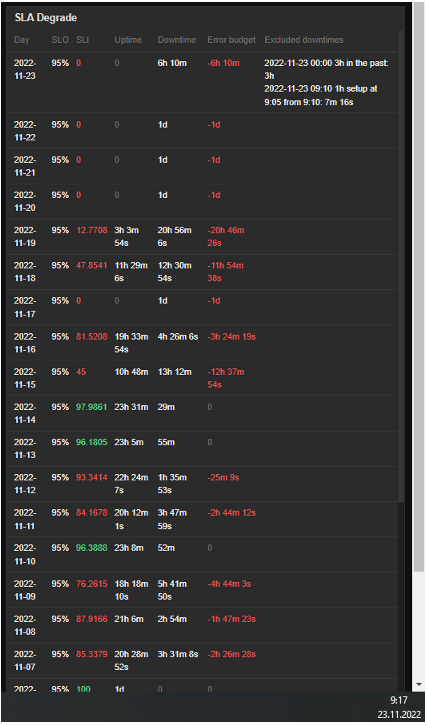Image resolution: width=427 pixels, height=726 pixels.
Task: Select the 2022-11-23 row date
Action: coord(25,69)
